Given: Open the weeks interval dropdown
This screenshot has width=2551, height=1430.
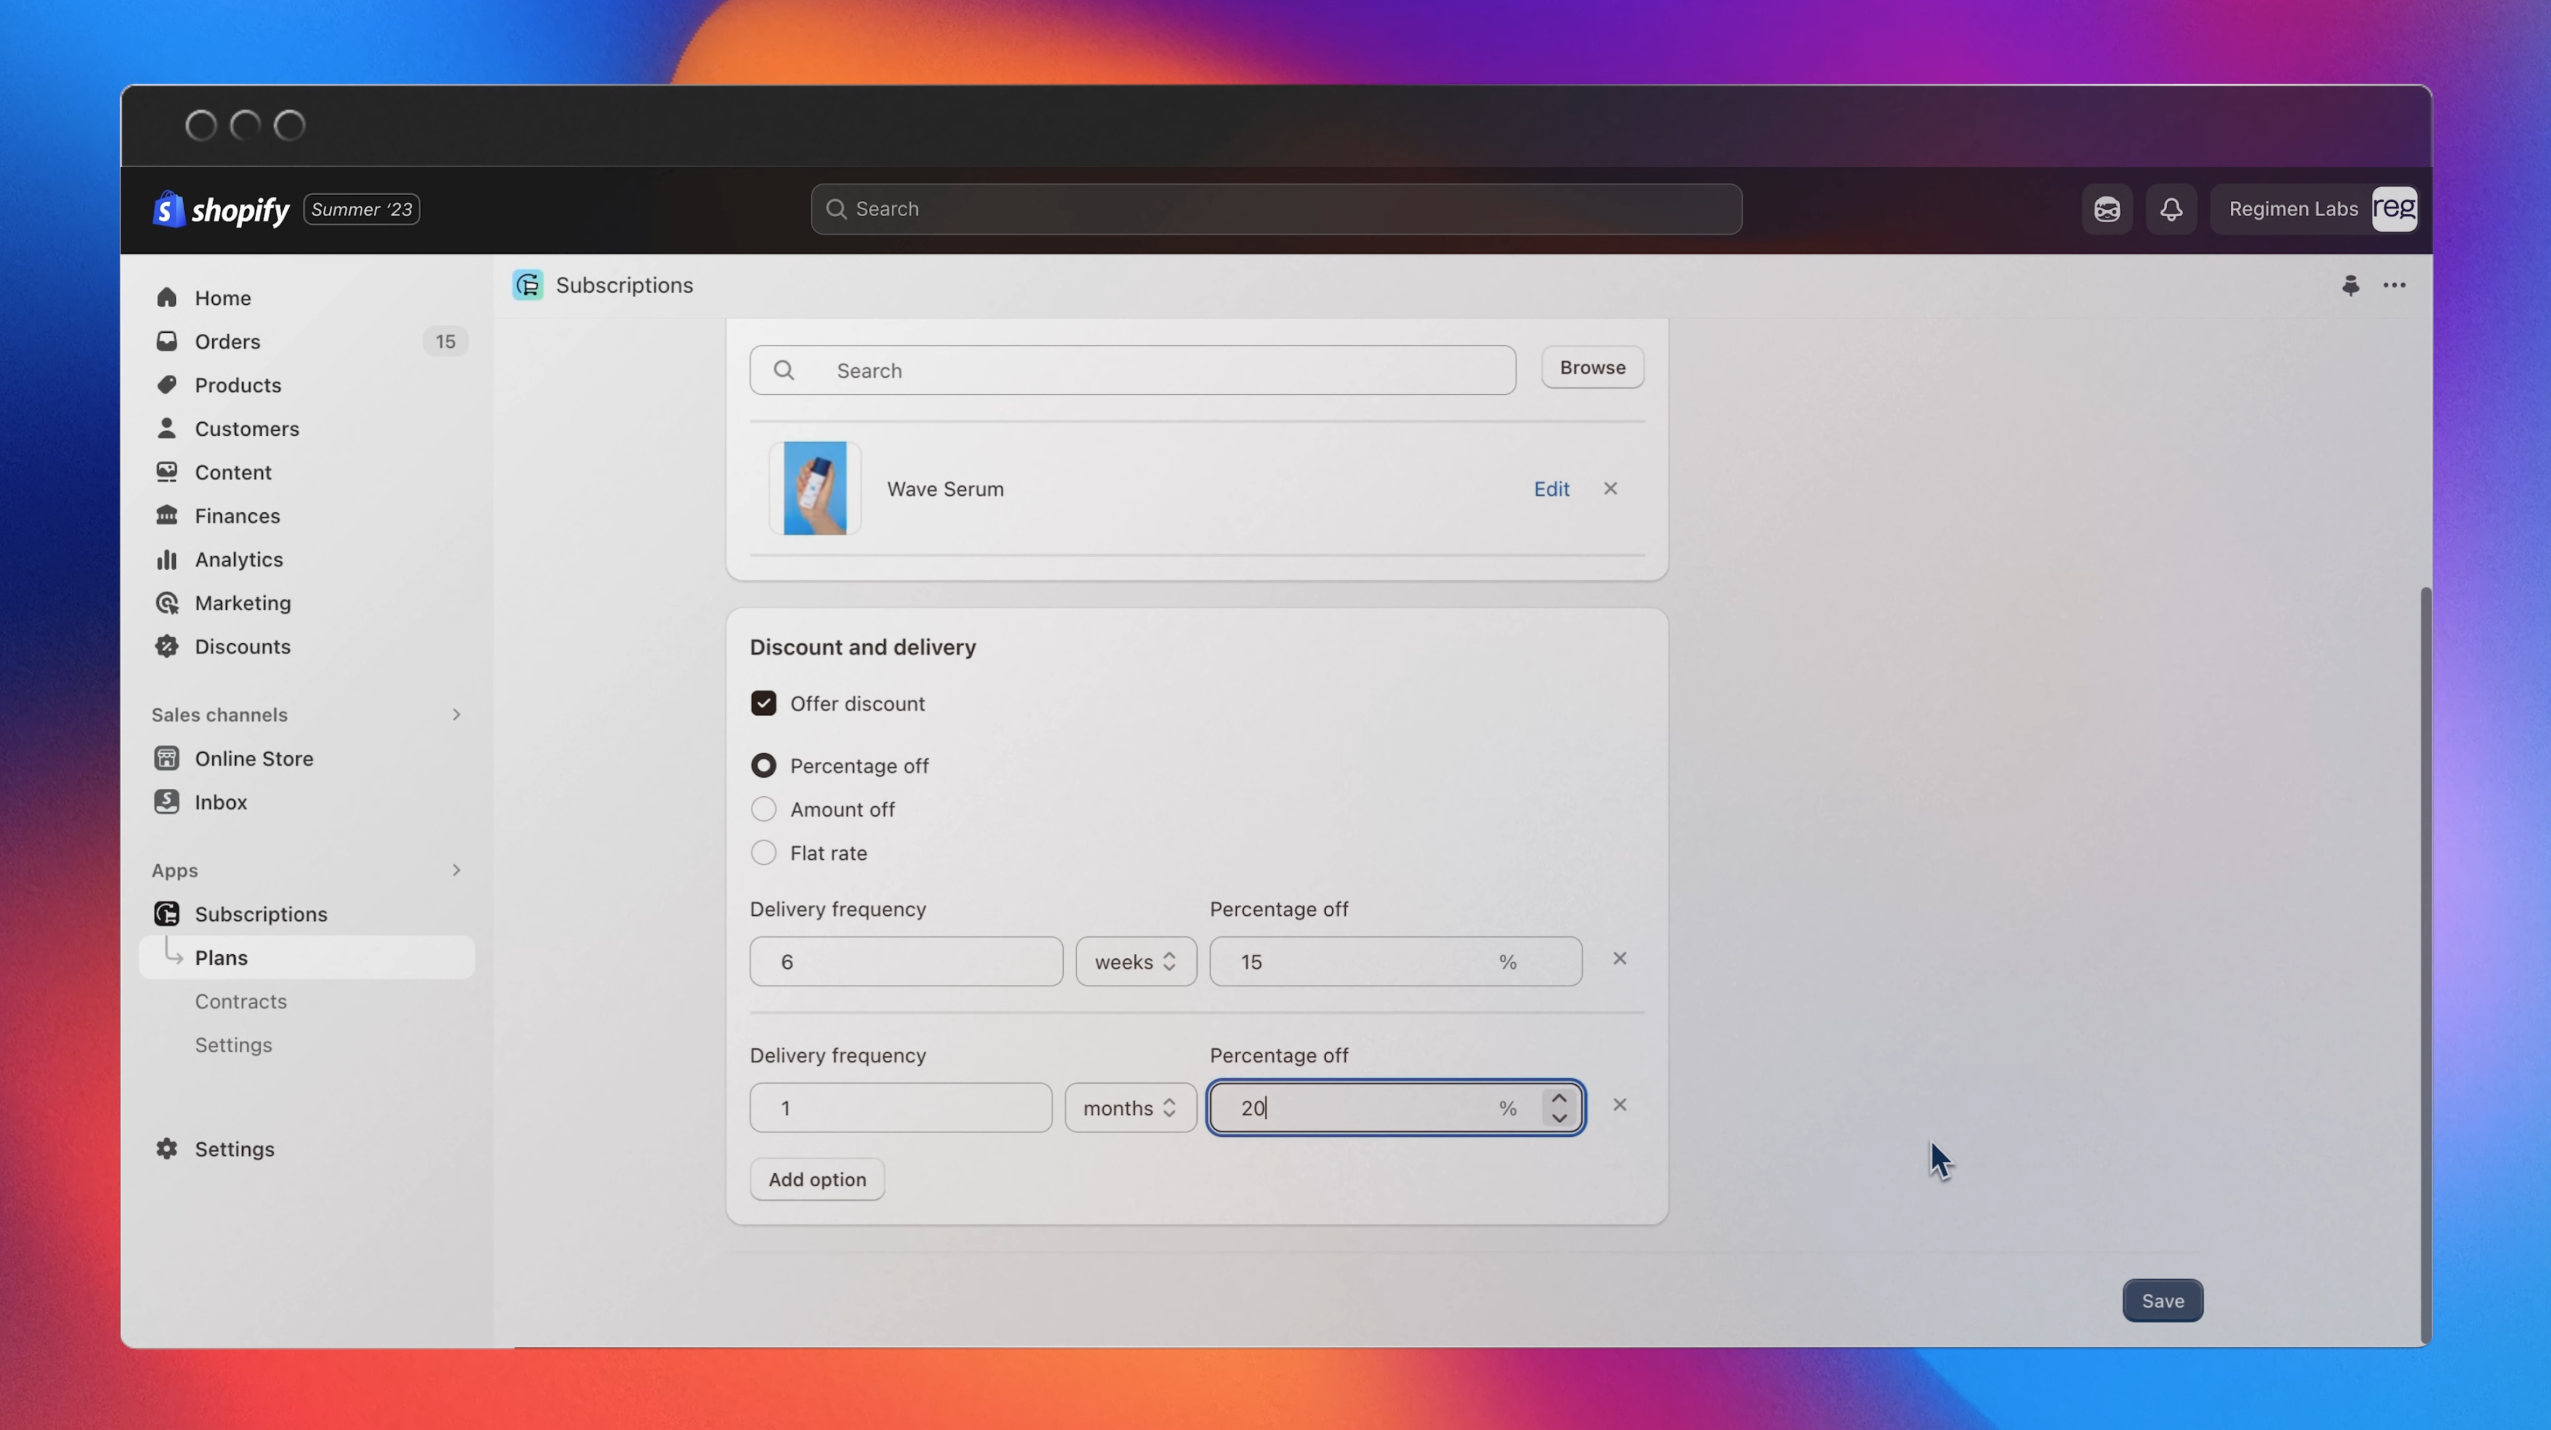Looking at the screenshot, I should [1135, 962].
